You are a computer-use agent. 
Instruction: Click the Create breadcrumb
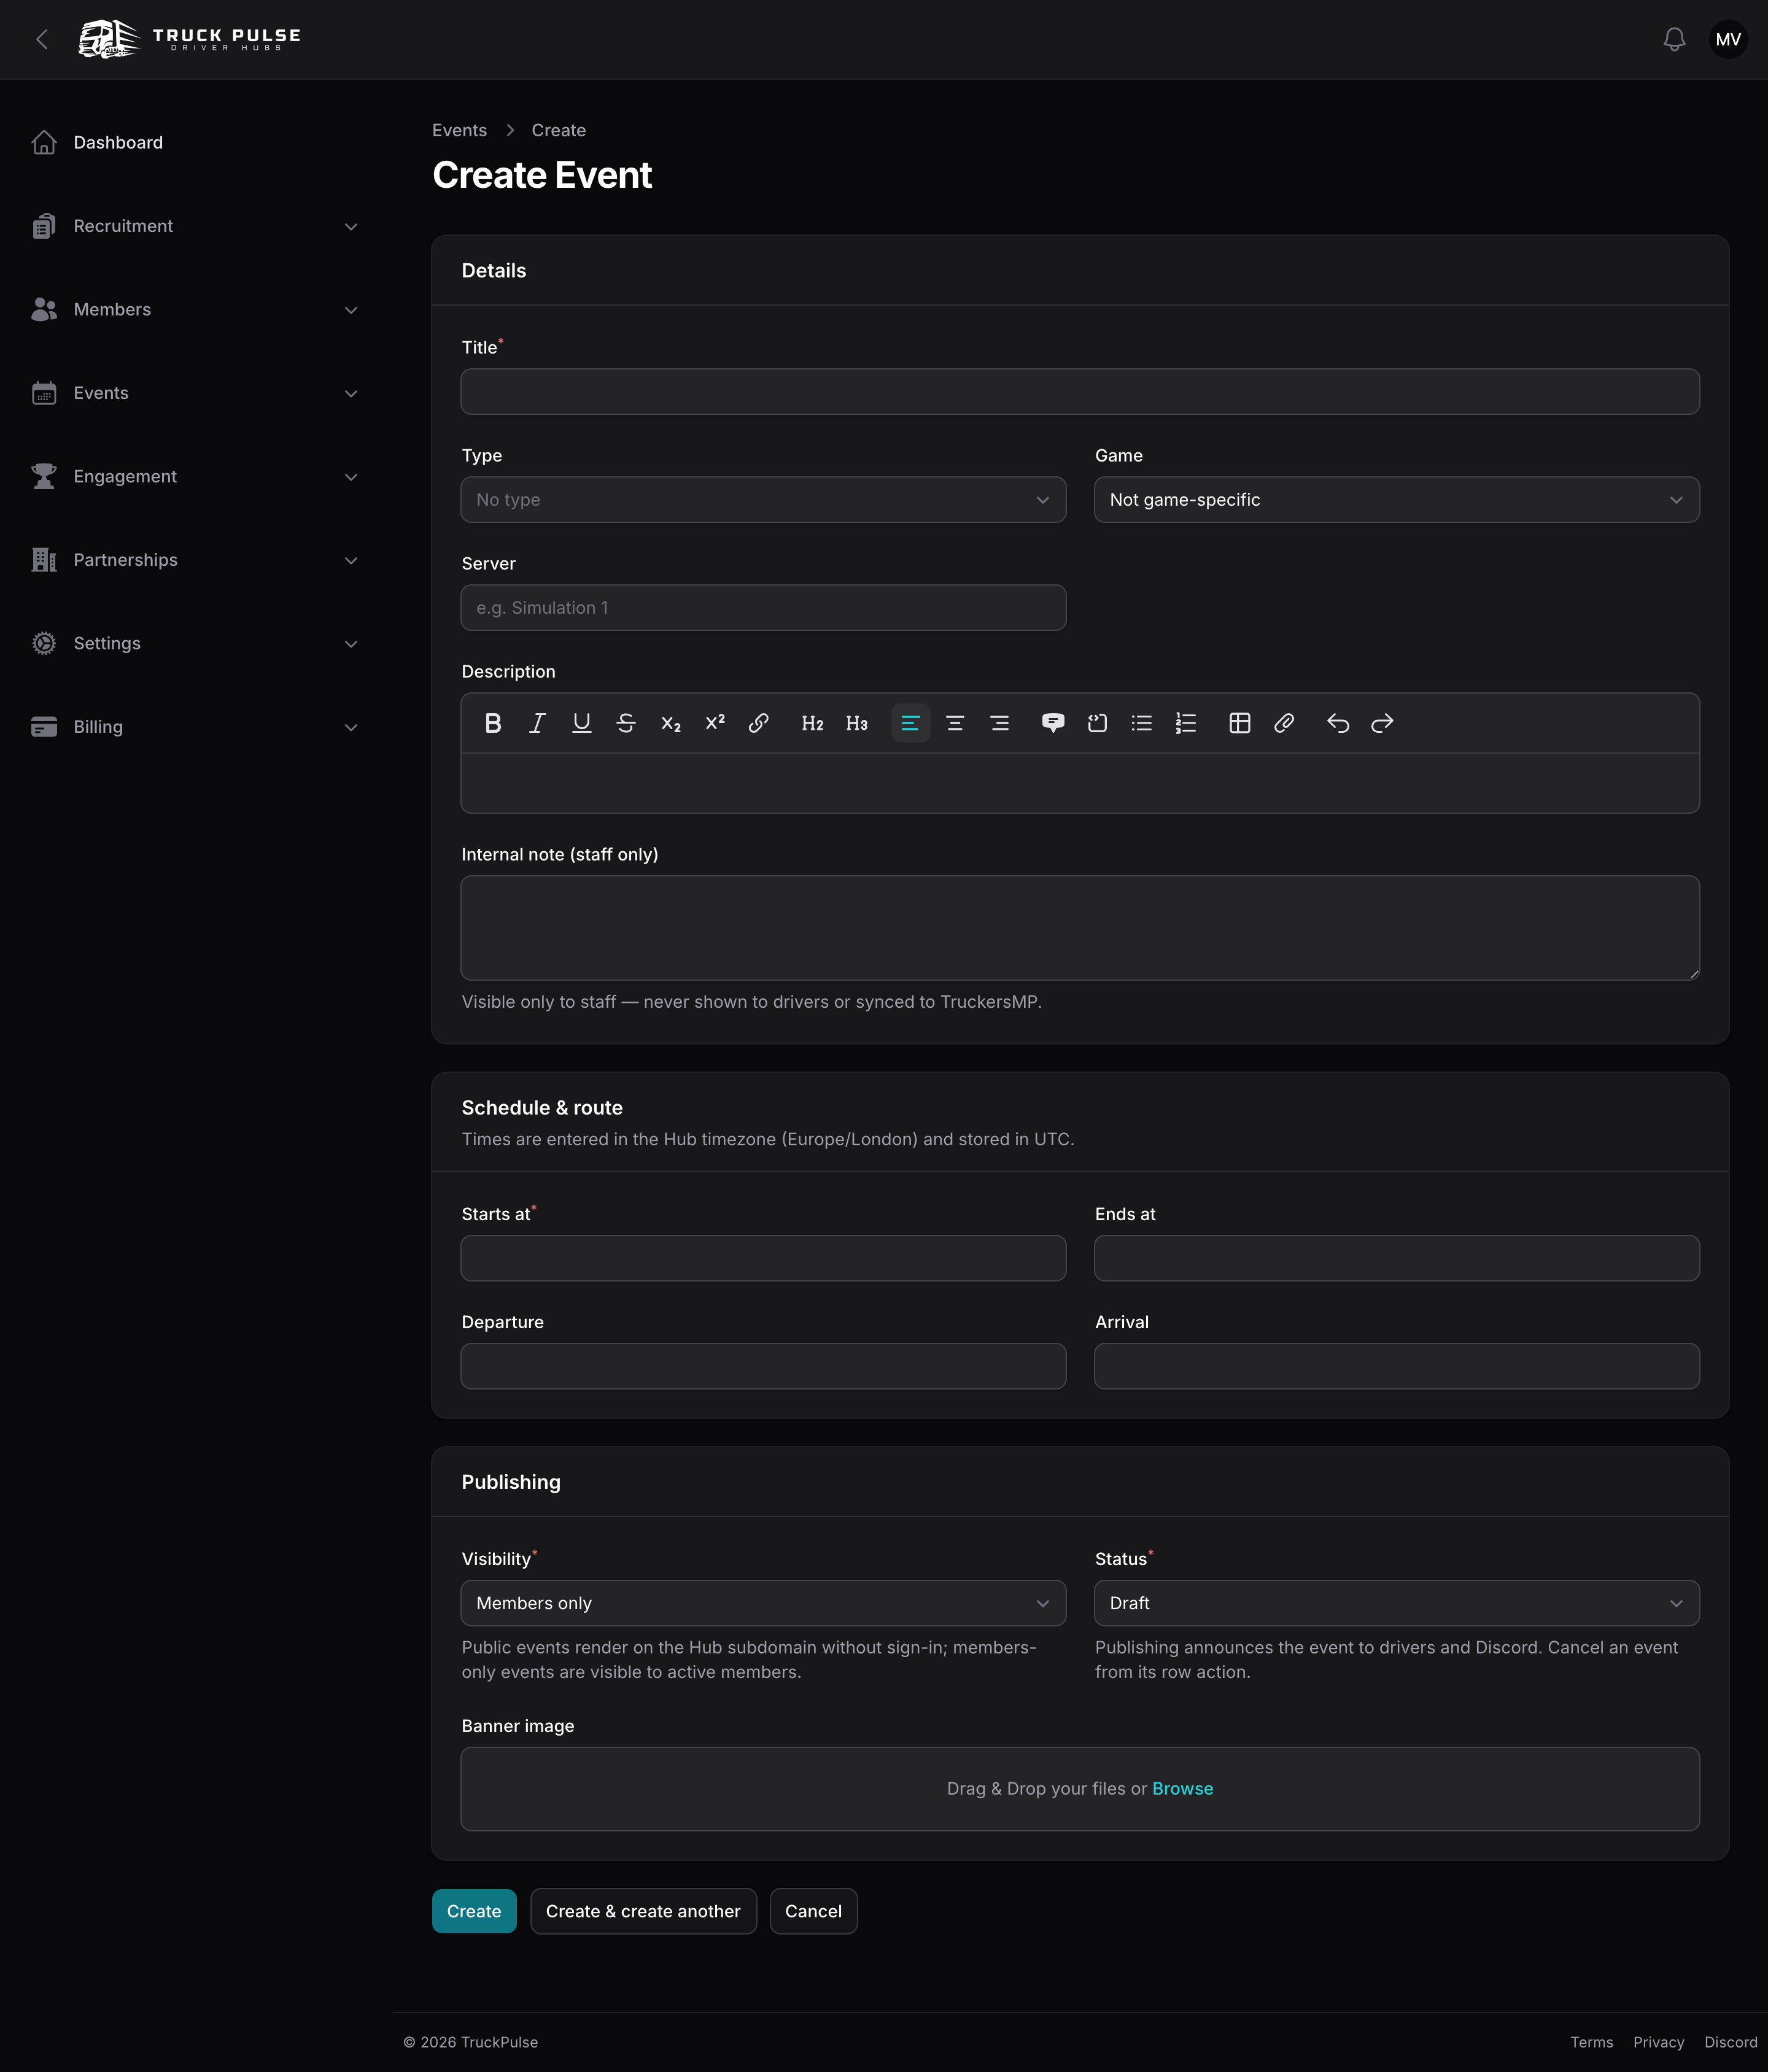[558, 130]
